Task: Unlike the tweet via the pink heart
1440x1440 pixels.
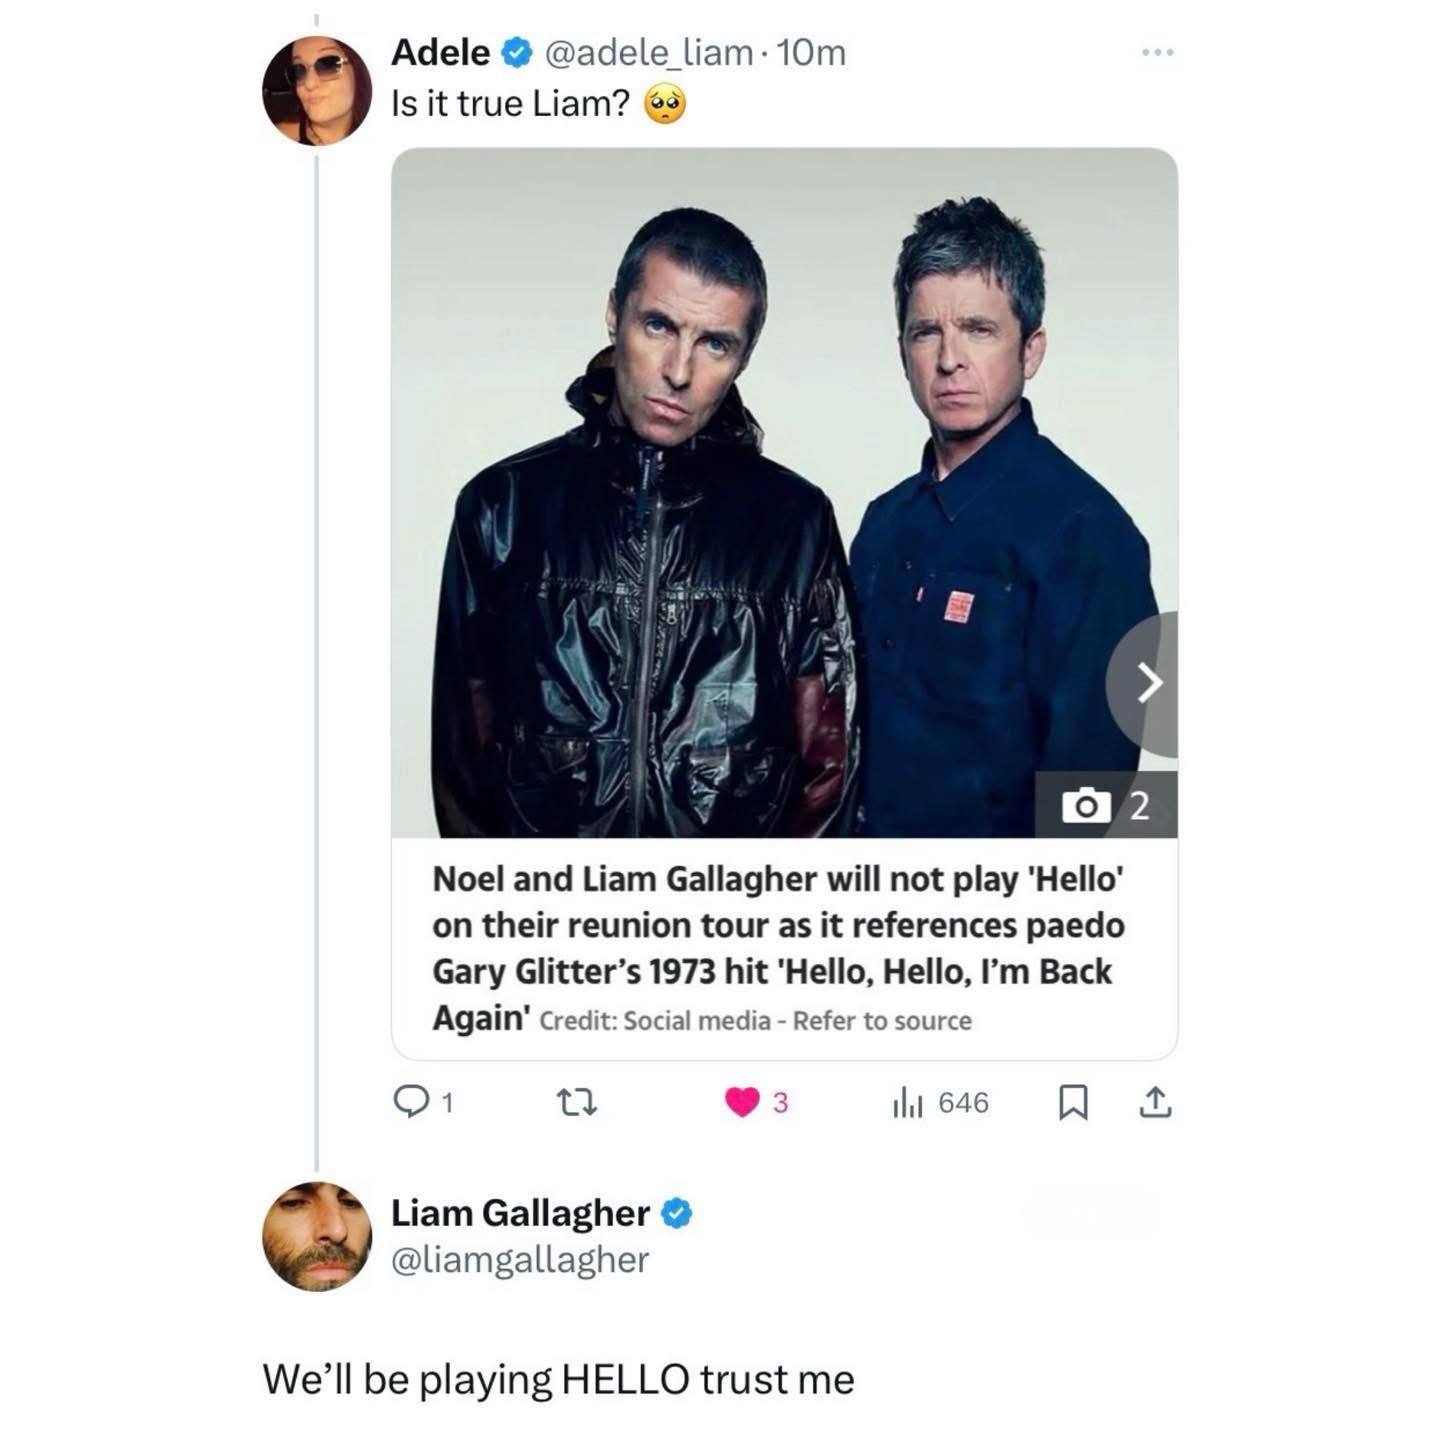Action: point(742,1103)
